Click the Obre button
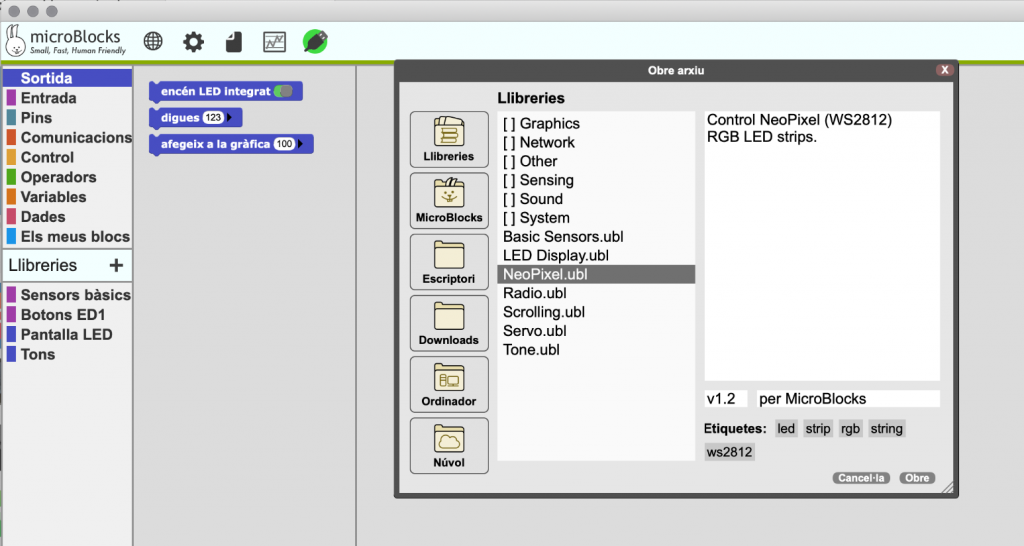The width and height of the screenshot is (1024, 546). coord(917,478)
